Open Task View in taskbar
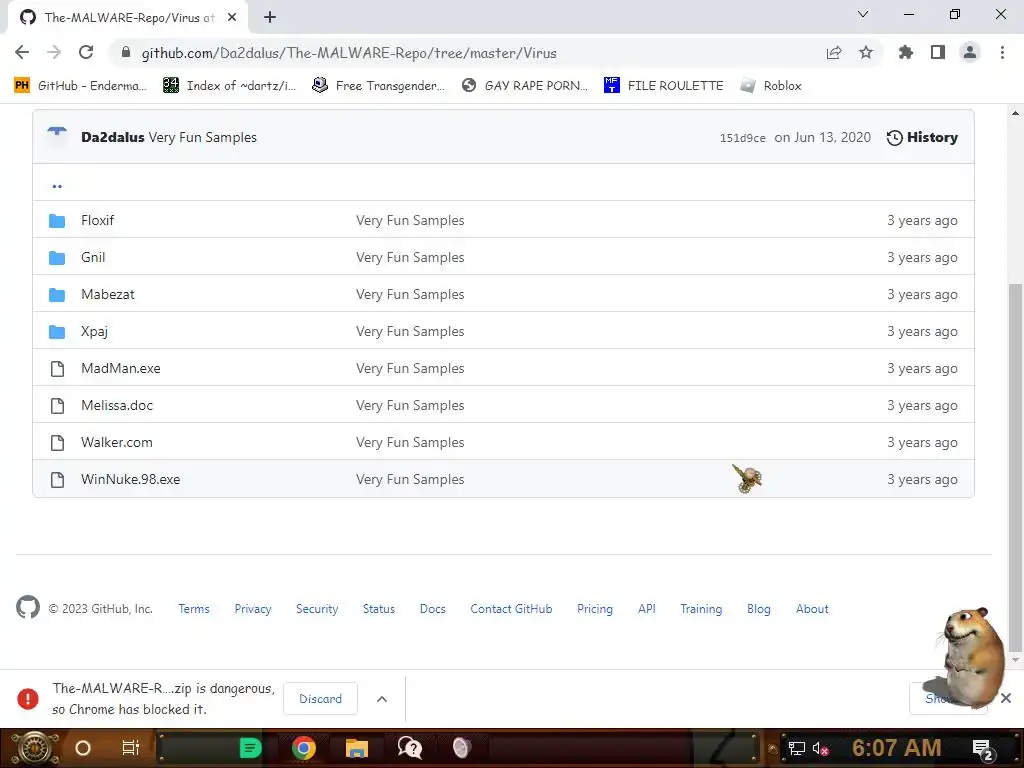 point(131,748)
